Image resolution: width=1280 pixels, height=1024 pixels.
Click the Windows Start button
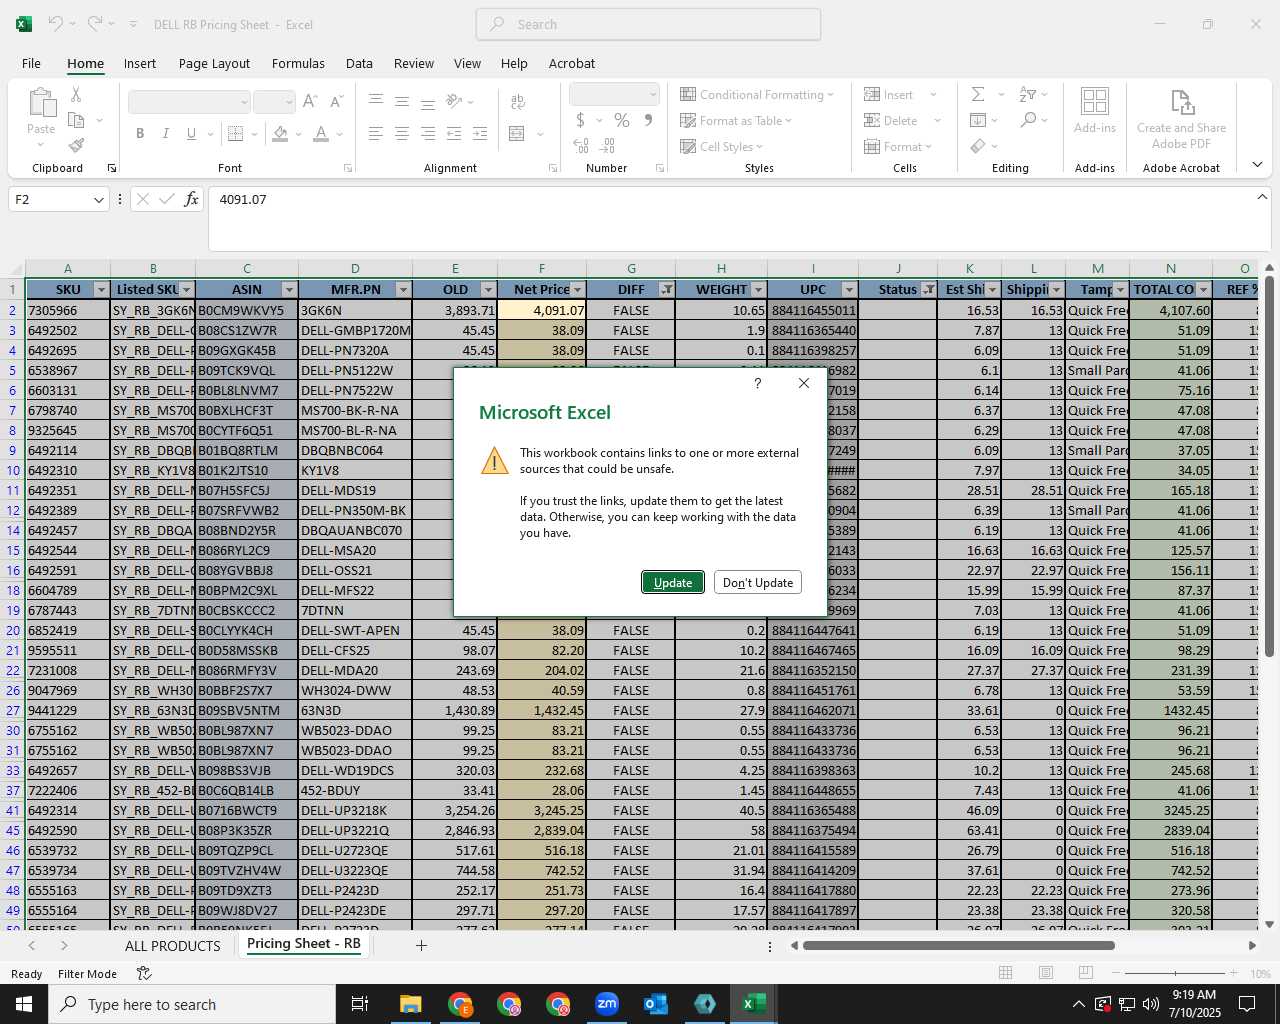coord(24,1004)
